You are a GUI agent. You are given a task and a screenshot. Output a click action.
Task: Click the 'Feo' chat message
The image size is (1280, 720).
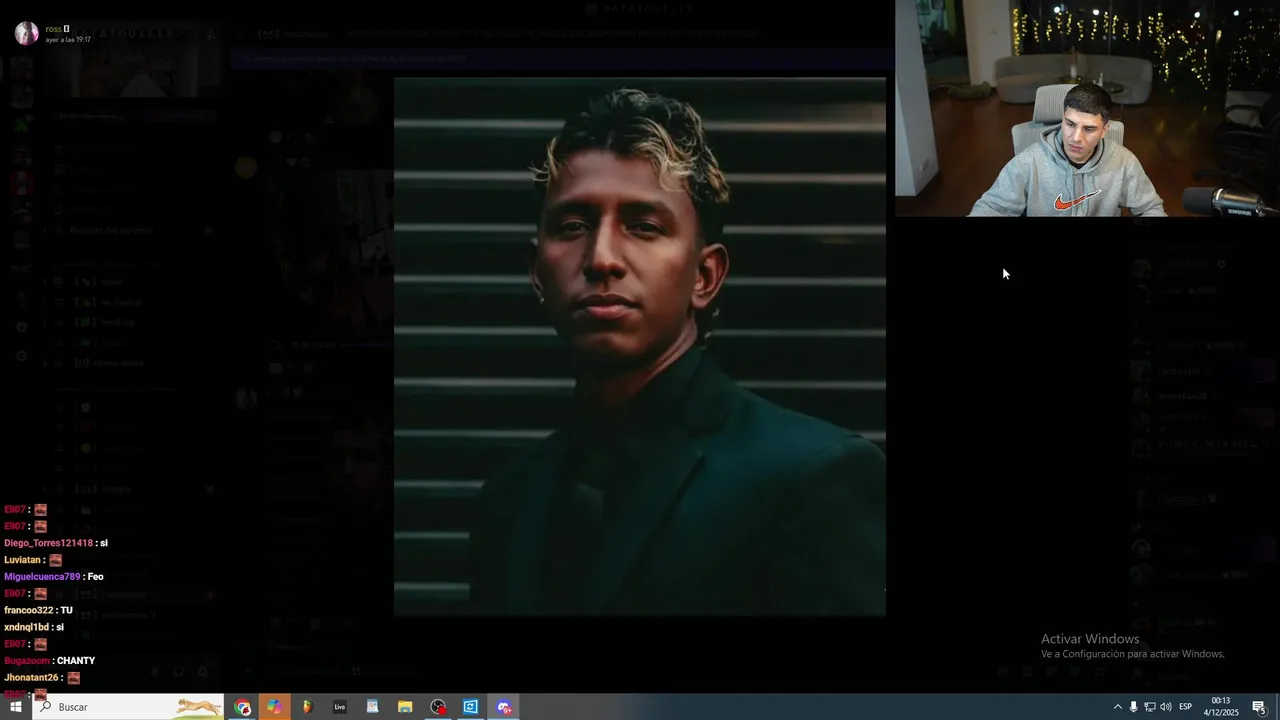tap(95, 577)
